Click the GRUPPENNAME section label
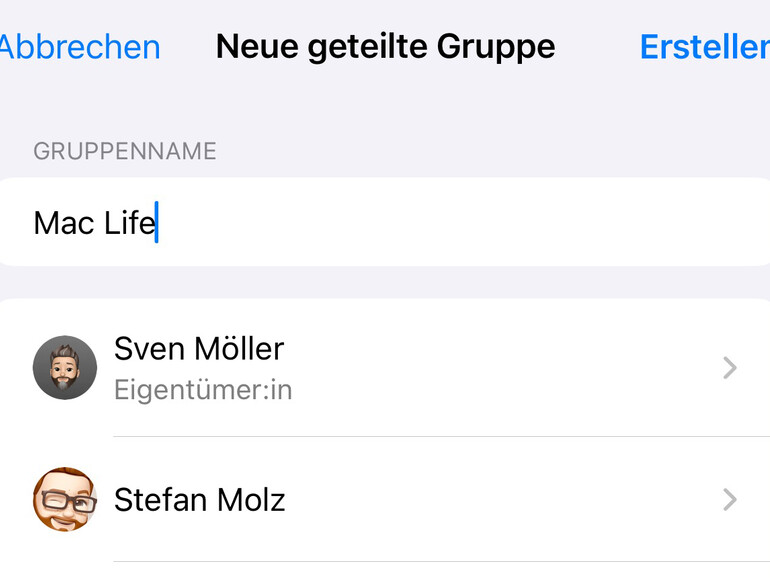This screenshot has width=770, height=578. pyautogui.click(x=125, y=151)
